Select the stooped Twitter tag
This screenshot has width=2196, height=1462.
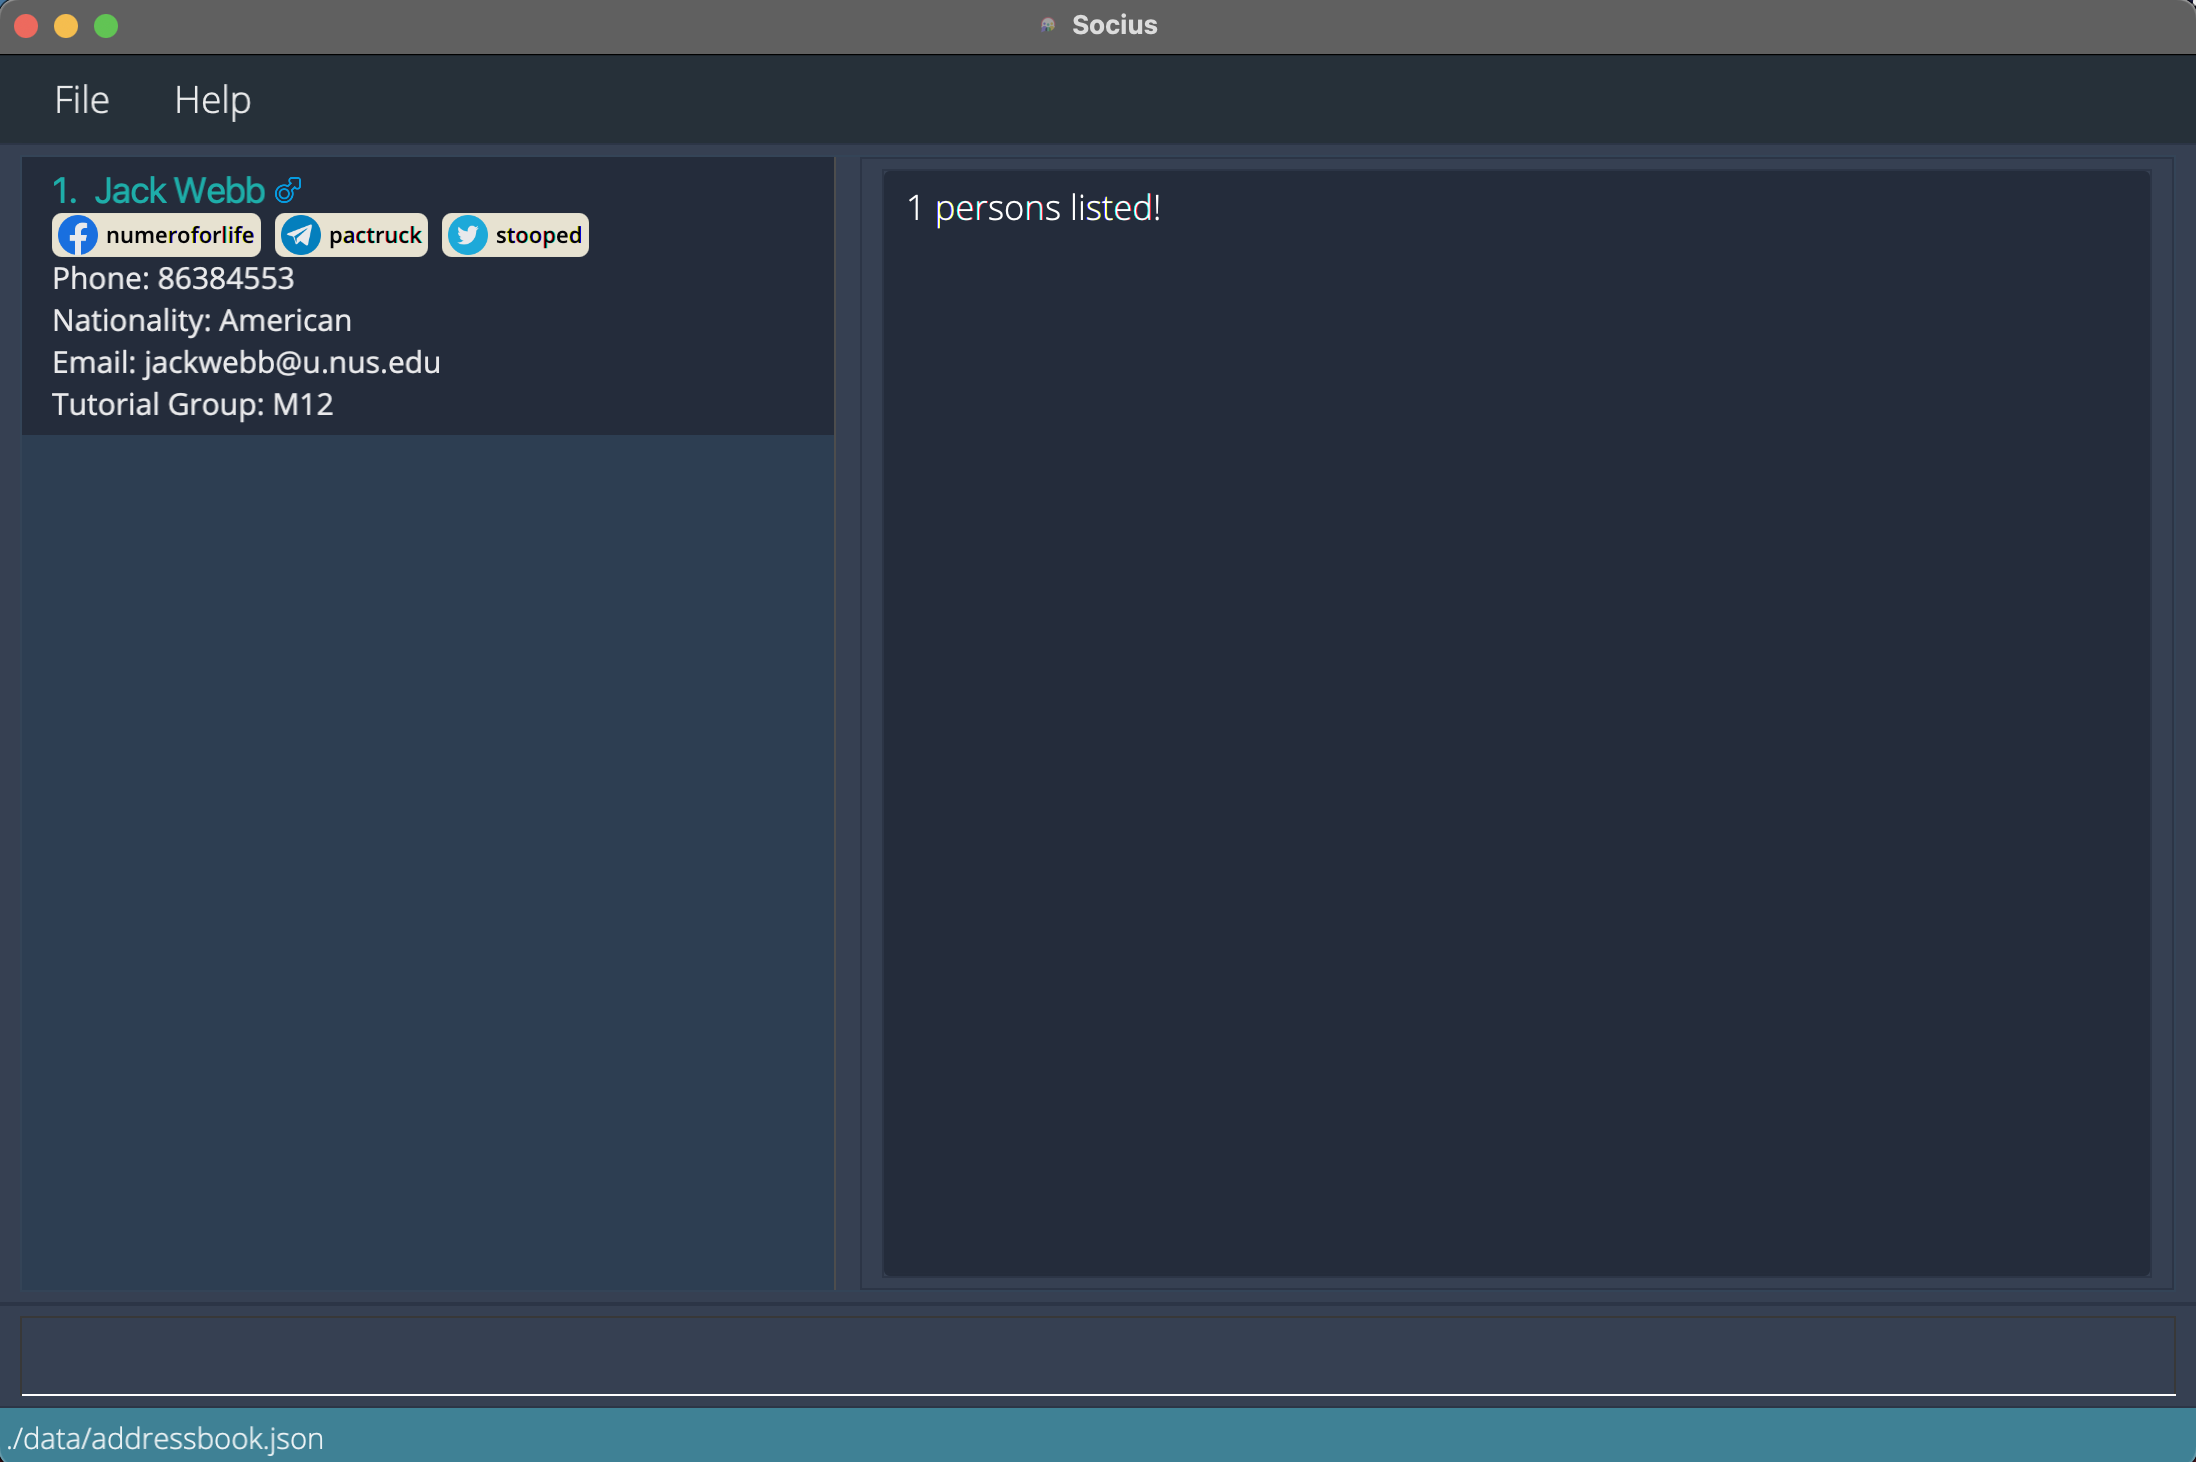coord(515,235)
